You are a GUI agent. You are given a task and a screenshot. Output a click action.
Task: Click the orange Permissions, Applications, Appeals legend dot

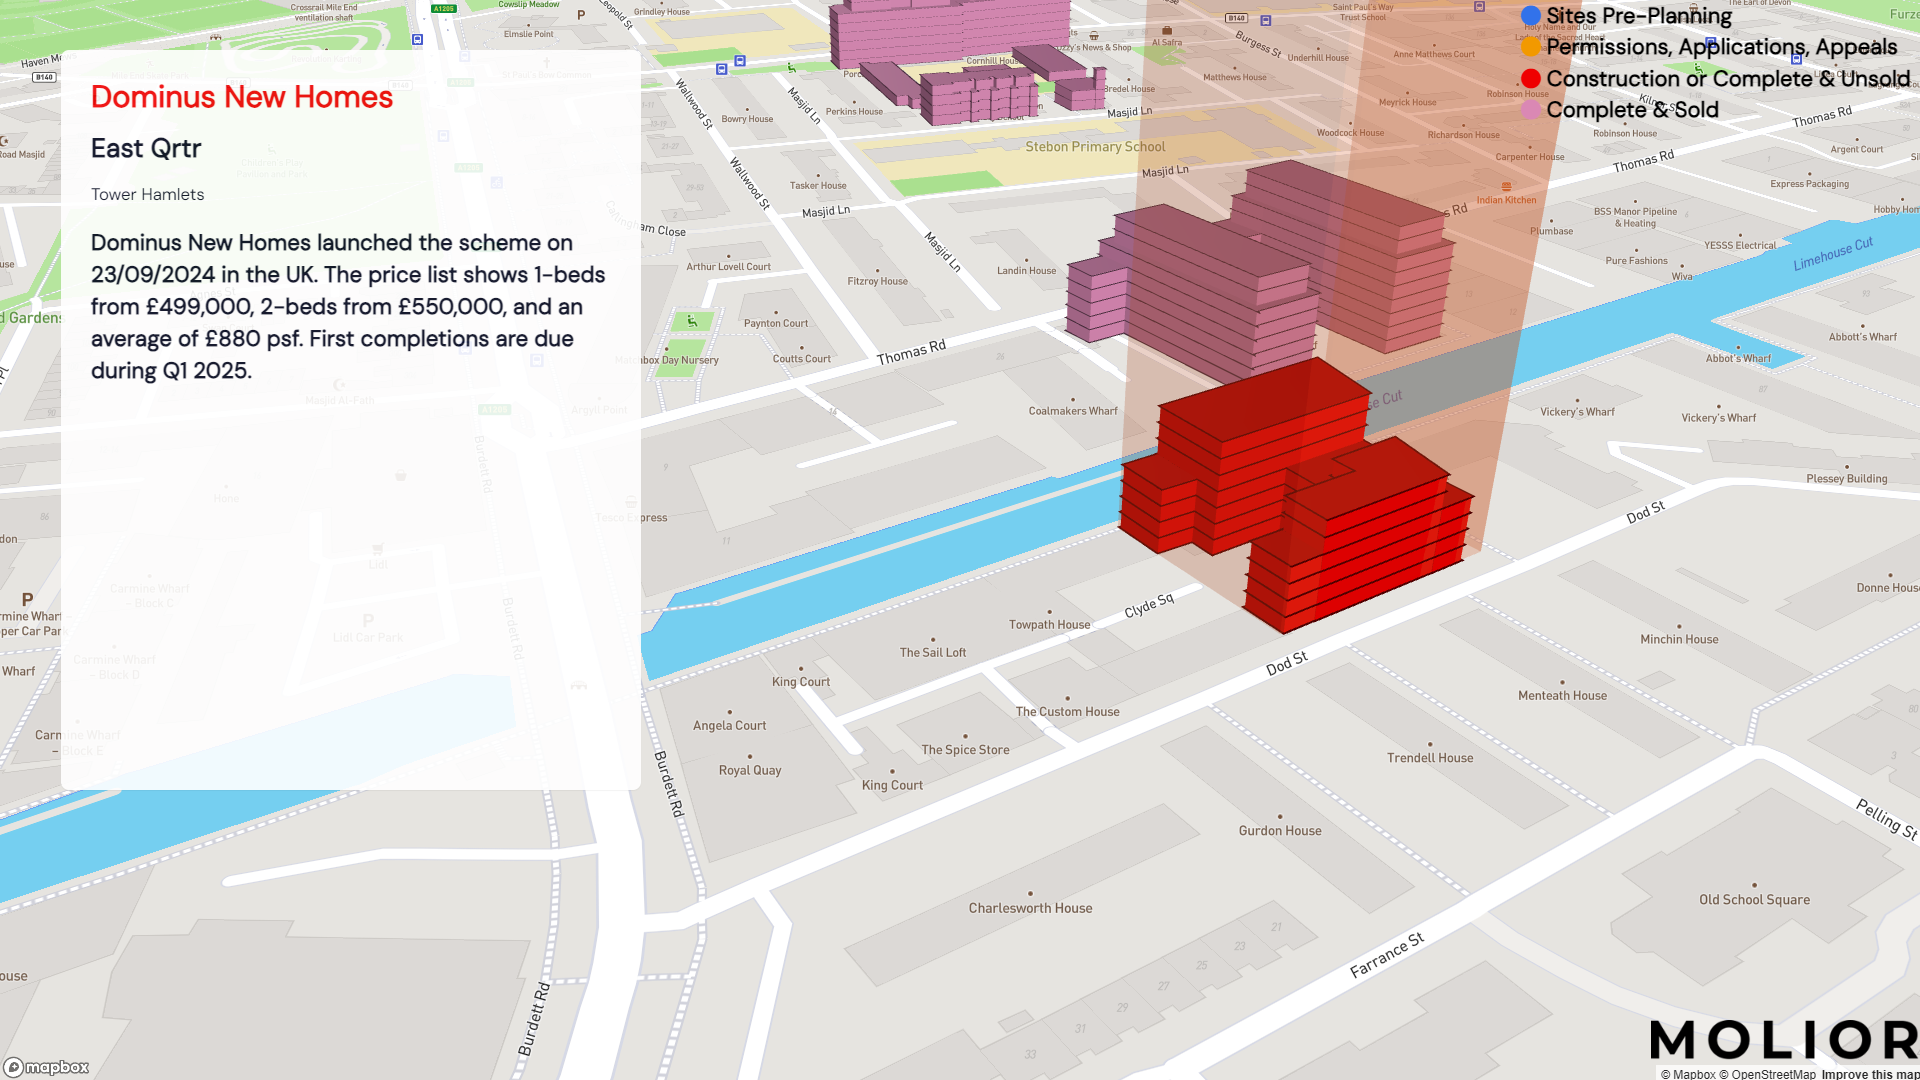pyautogui.click(x=1531, y=47)
